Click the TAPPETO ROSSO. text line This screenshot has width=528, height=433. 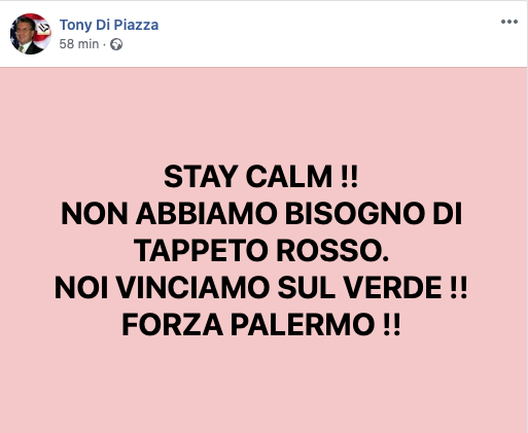click(x=261, y=251)
